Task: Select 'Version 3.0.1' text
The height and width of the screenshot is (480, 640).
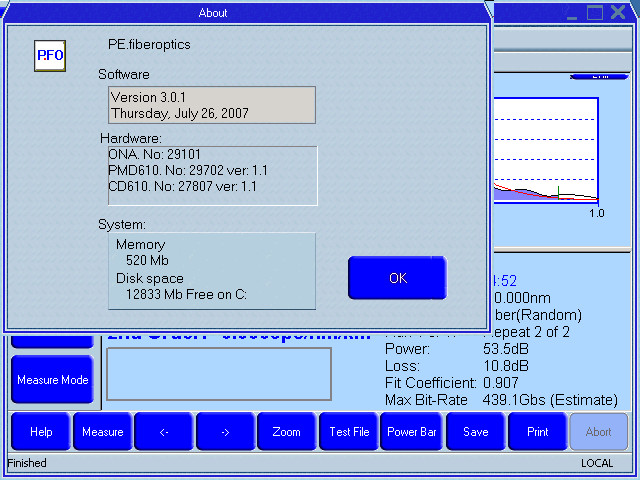Action: [x=148, y=97]
